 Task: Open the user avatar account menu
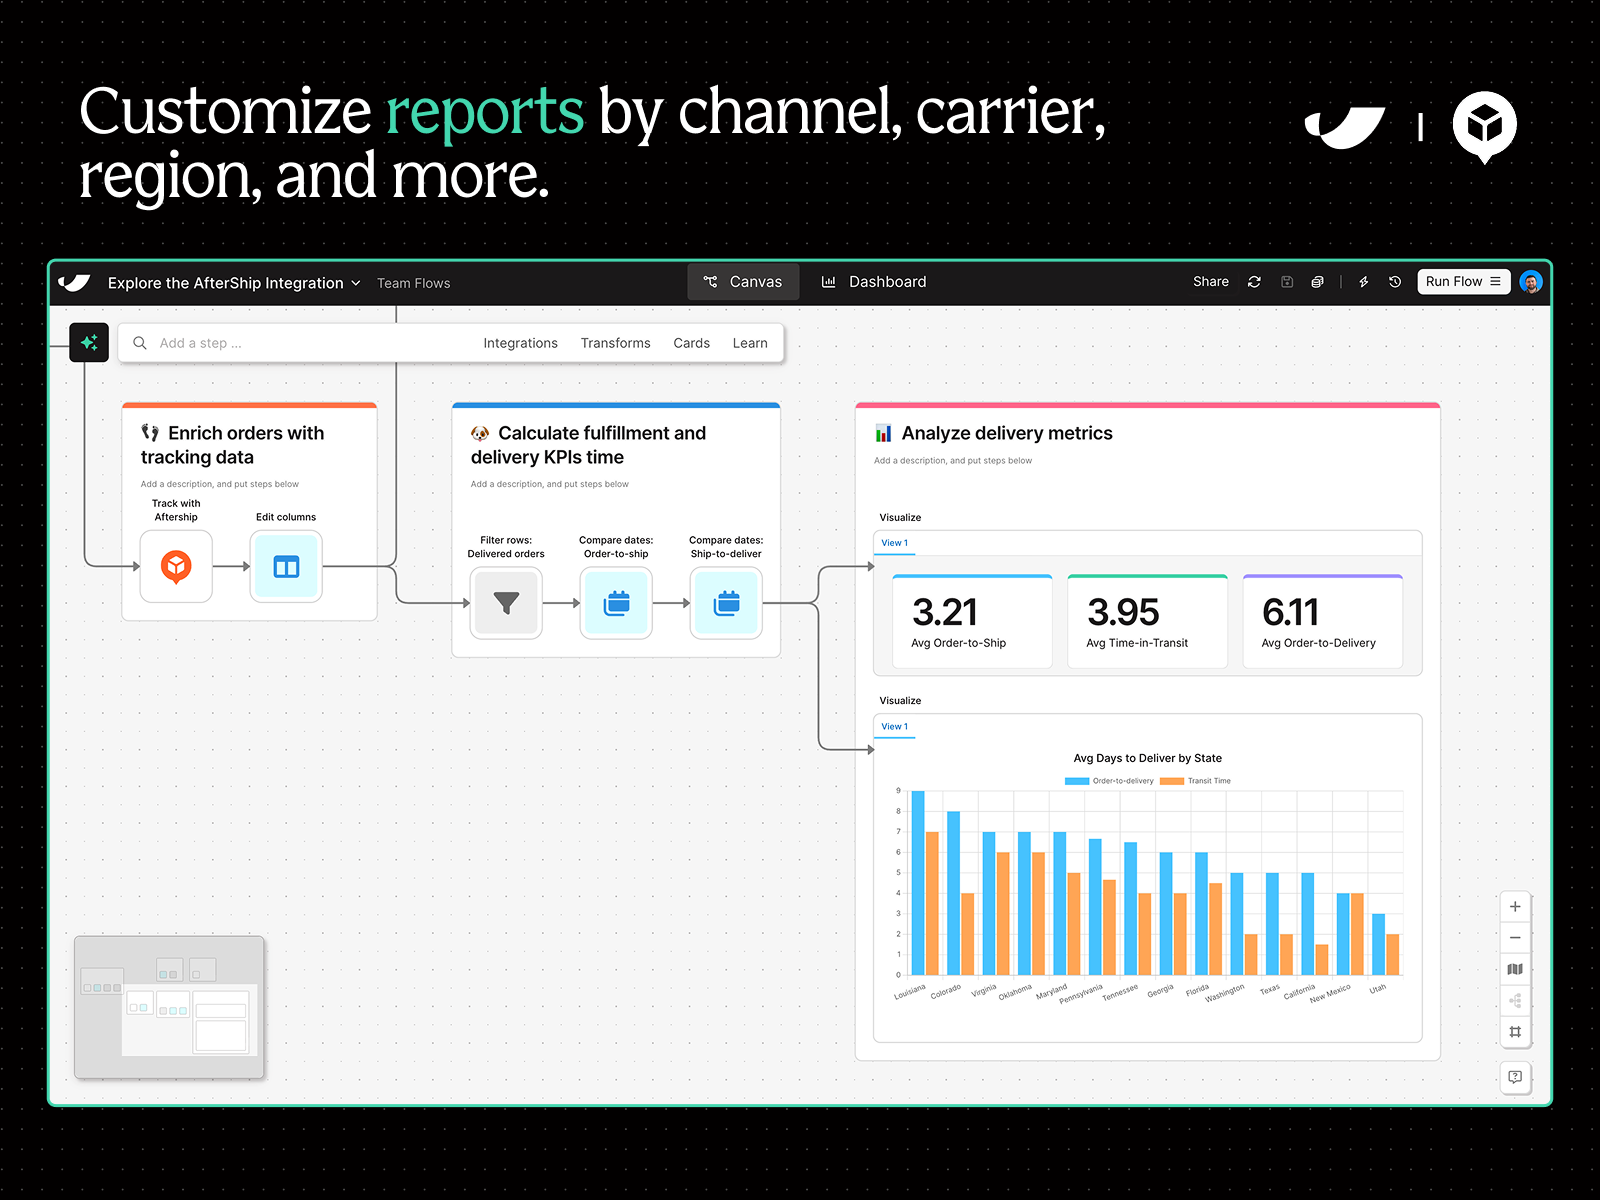(x=1530, y=281)
